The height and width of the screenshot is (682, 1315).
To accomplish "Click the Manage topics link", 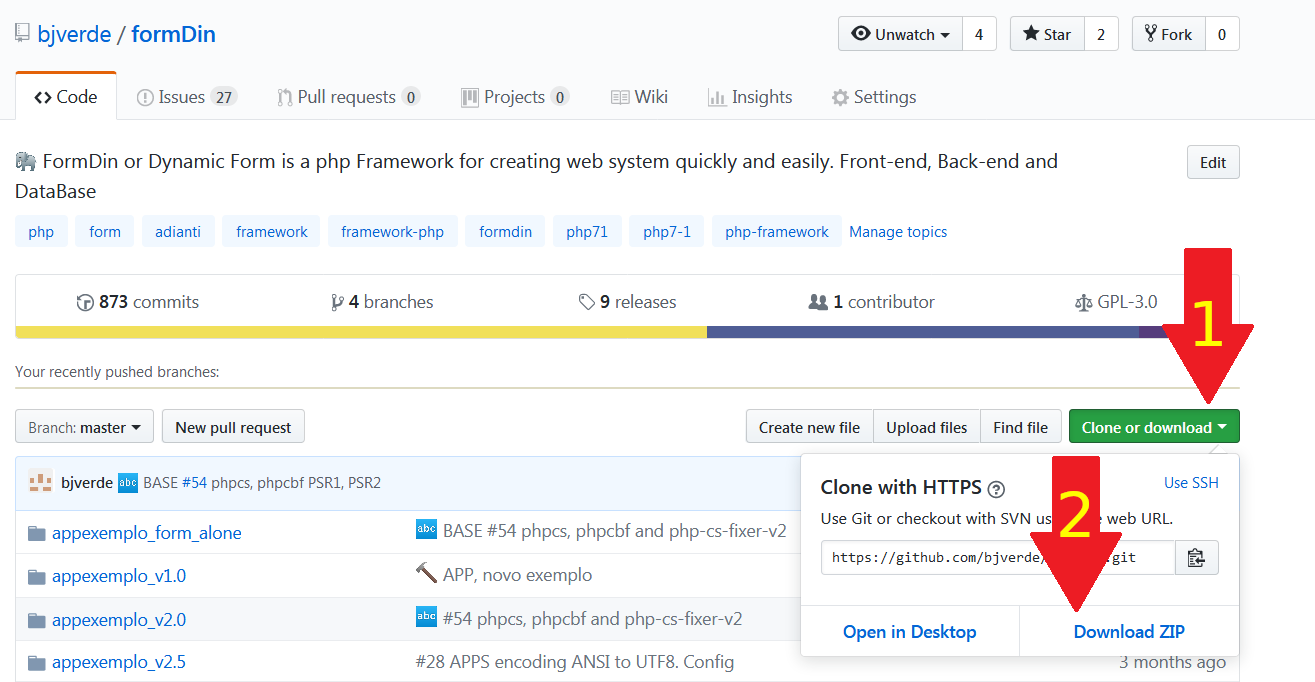I will tap(898, 231).
